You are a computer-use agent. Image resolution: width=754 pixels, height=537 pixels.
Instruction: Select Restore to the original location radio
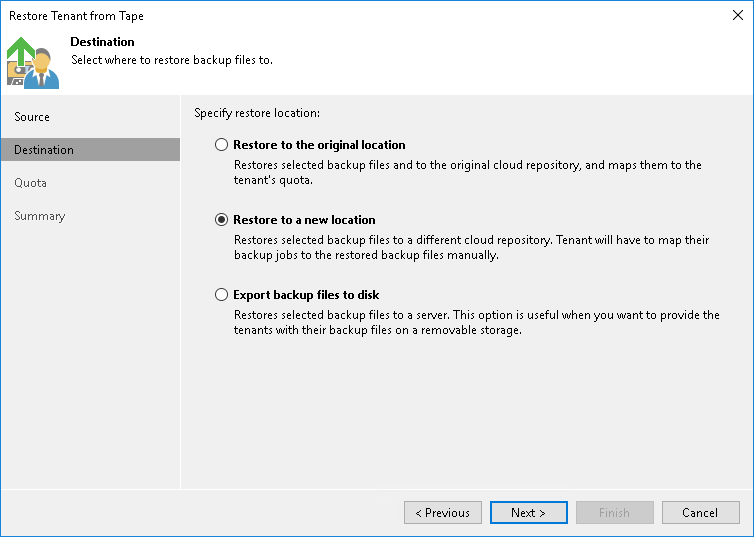tap(221, 145)
